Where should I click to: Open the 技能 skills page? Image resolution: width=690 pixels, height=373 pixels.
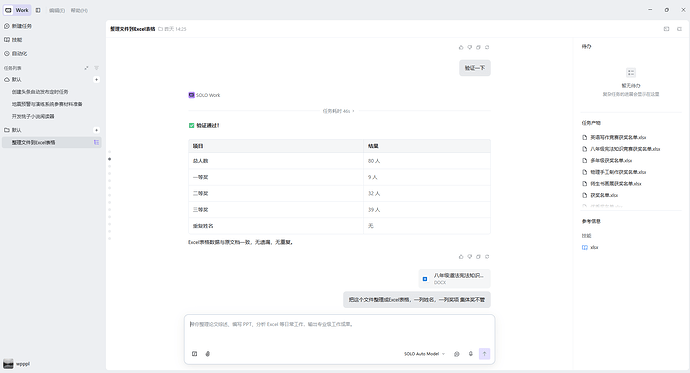[x=13, y=40]
